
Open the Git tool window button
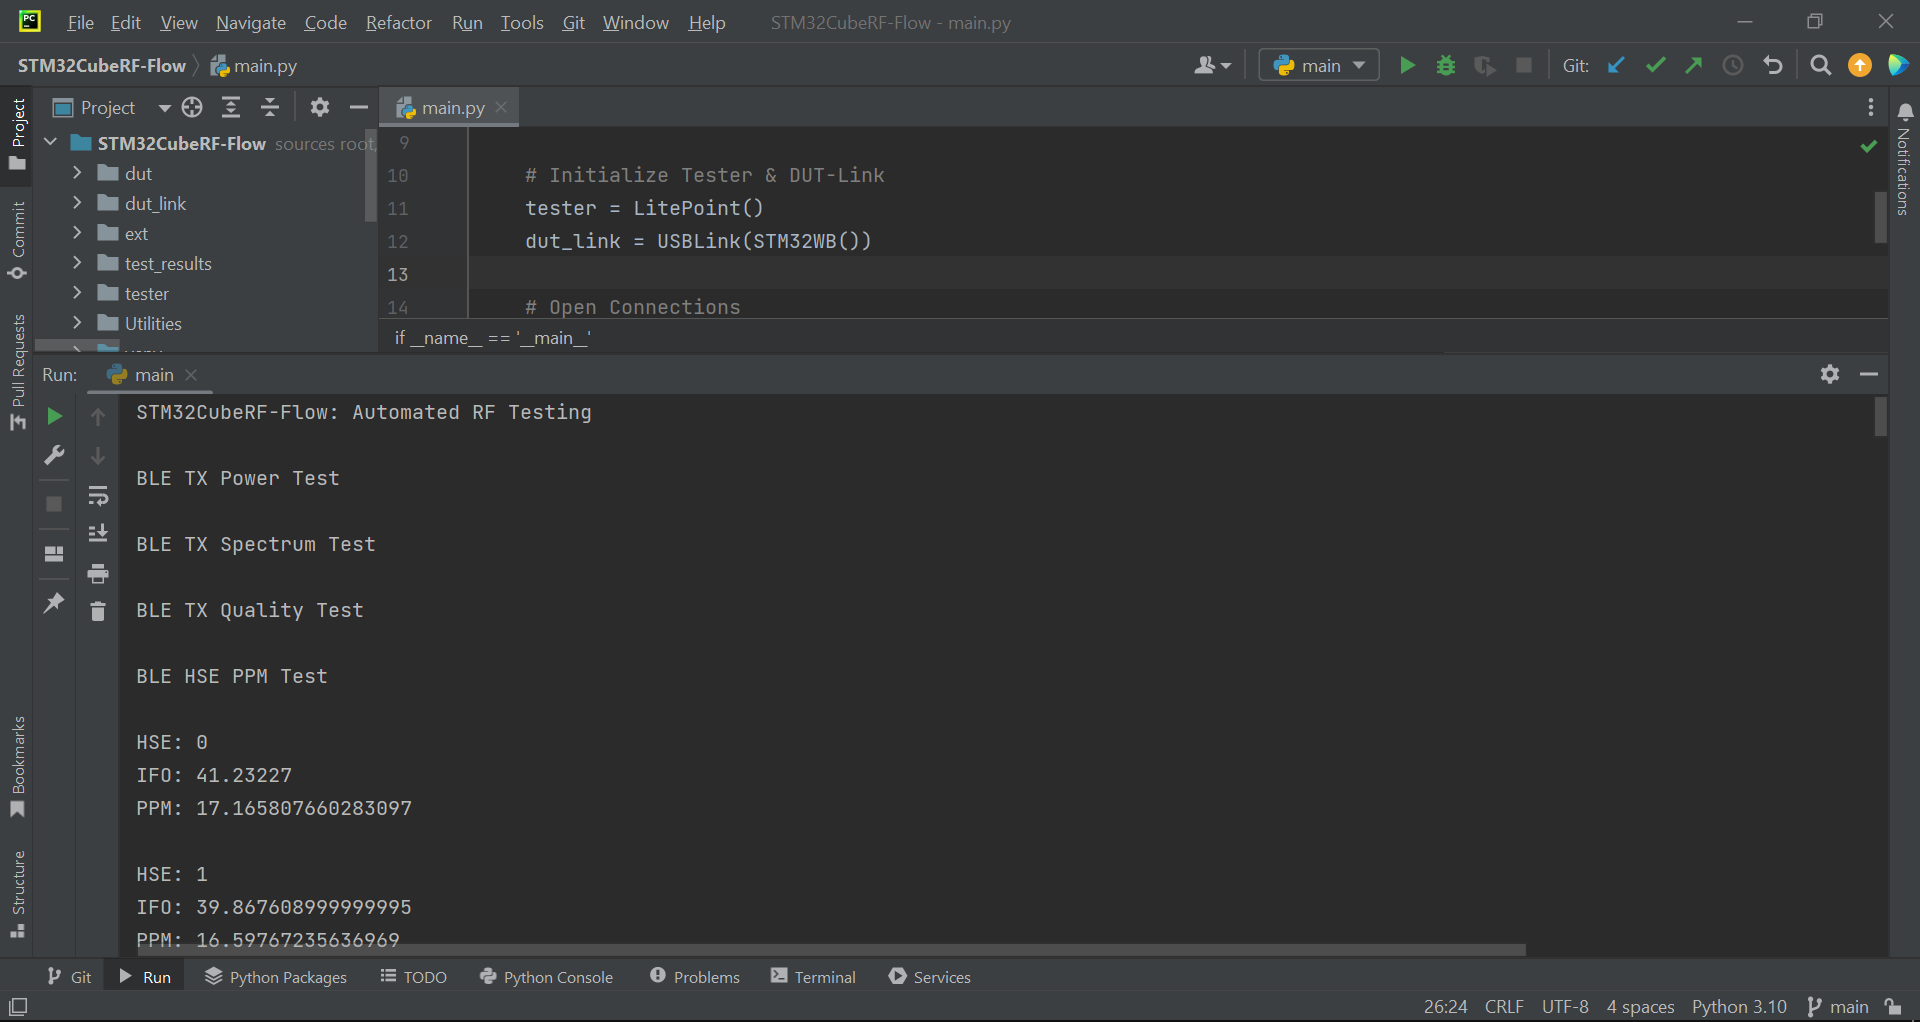click(x=70, y=977)
